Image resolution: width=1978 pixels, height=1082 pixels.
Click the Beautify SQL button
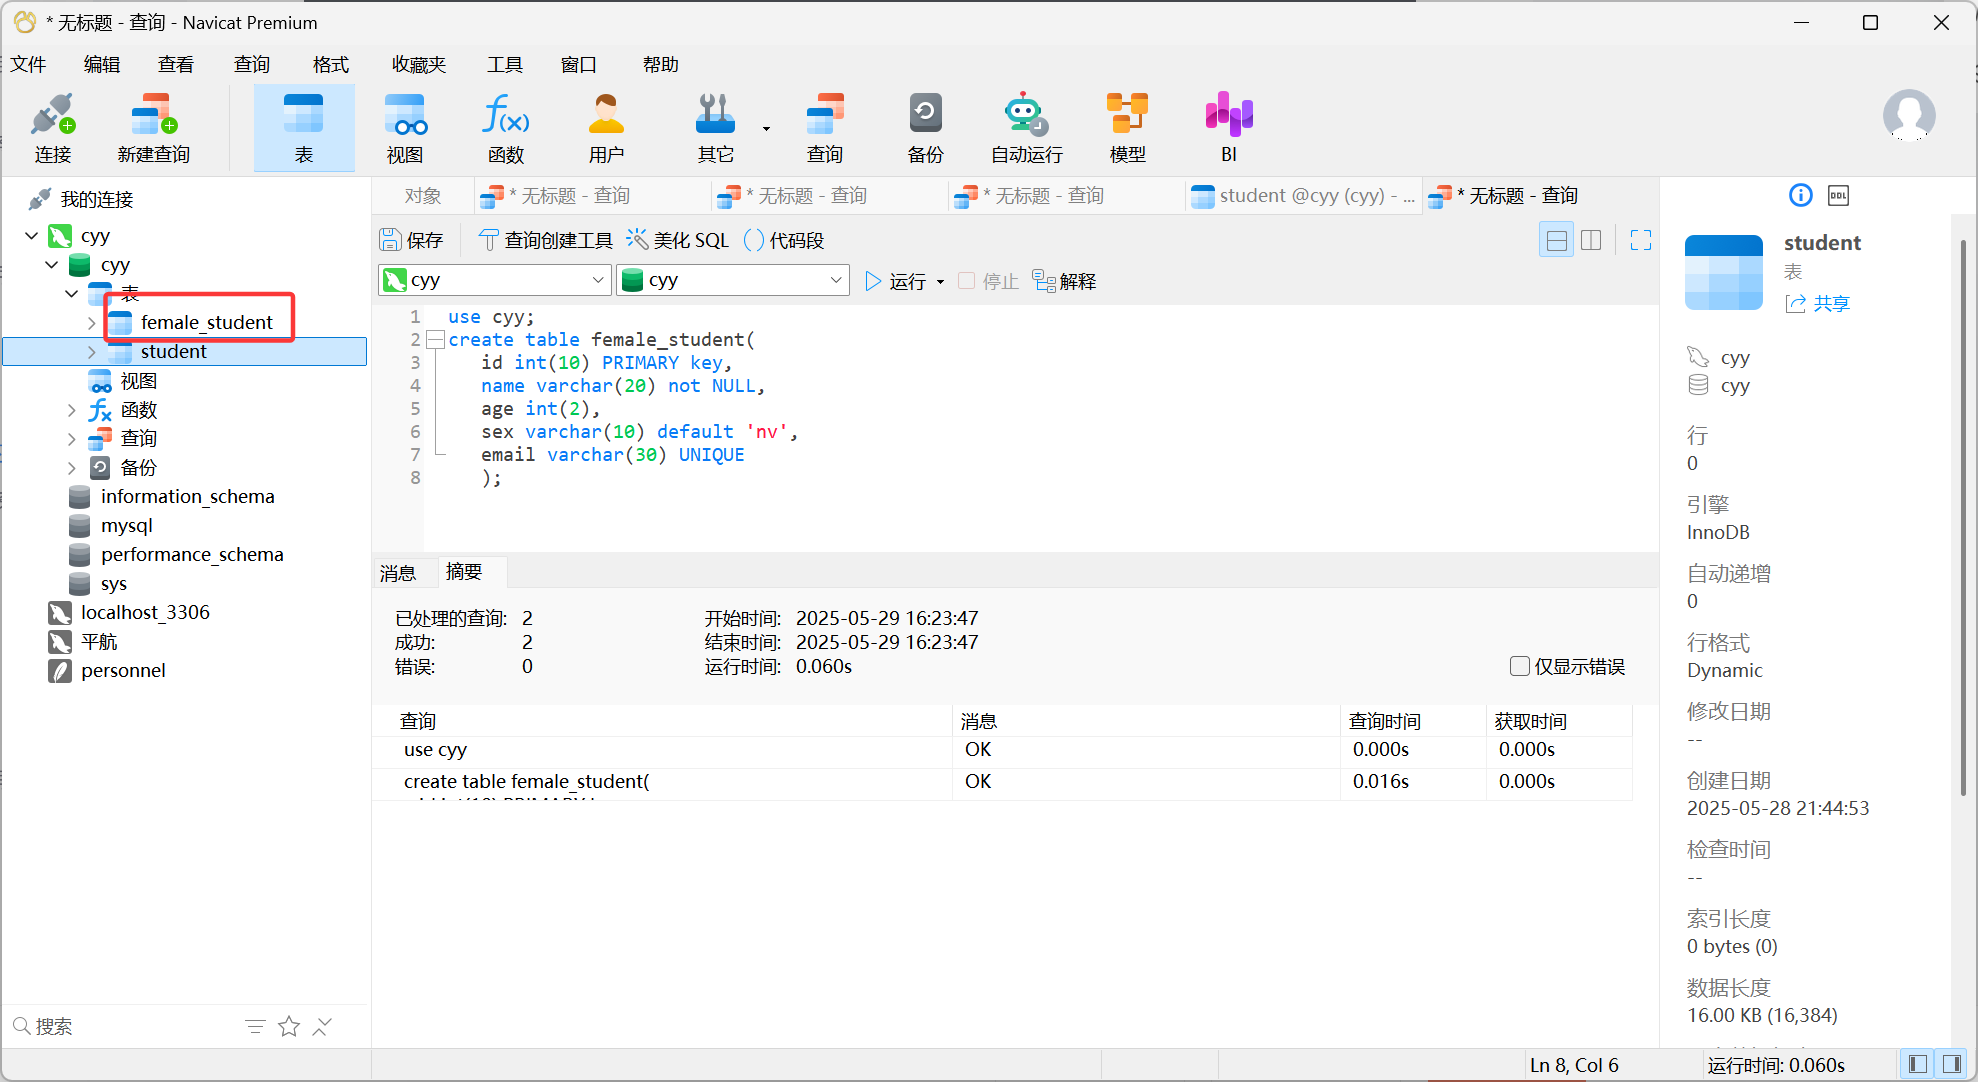click(678, 240)
